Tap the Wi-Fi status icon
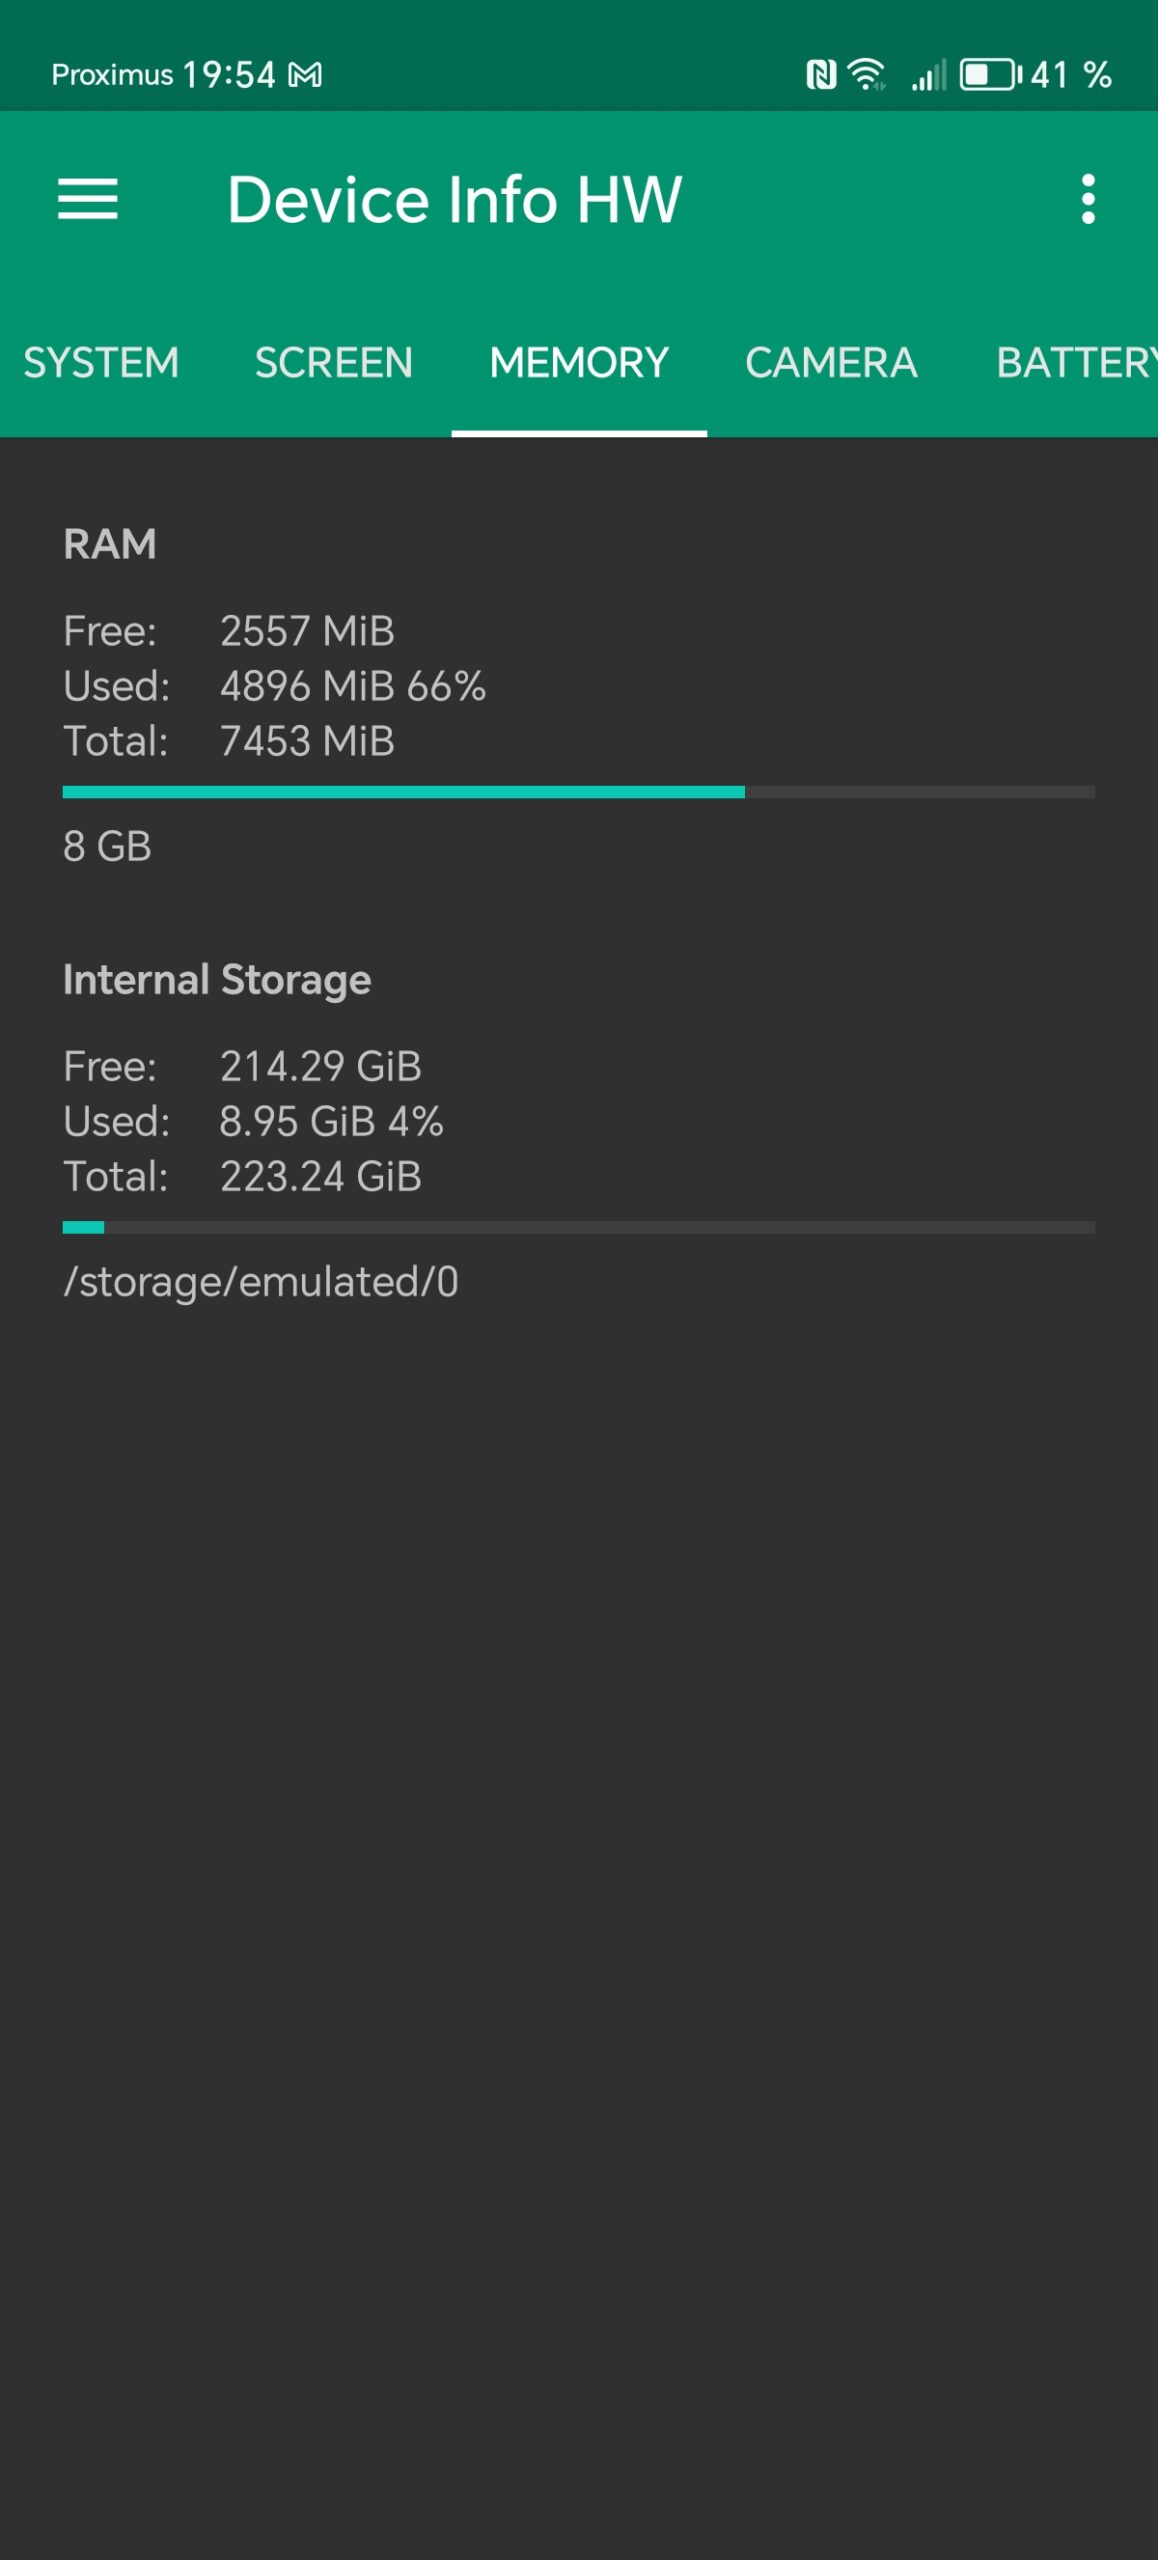The height and width of the screenshot is (2560, 1158). point(866,75)
